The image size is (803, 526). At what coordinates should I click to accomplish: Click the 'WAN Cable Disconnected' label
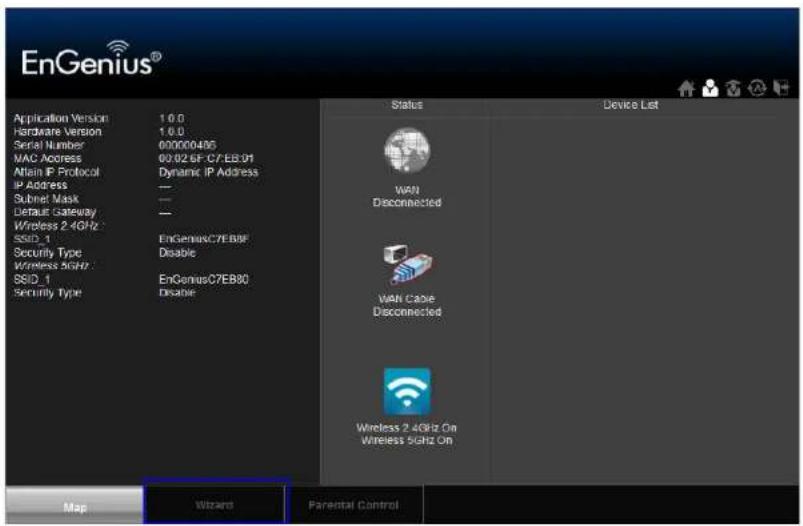pos(407,305)
